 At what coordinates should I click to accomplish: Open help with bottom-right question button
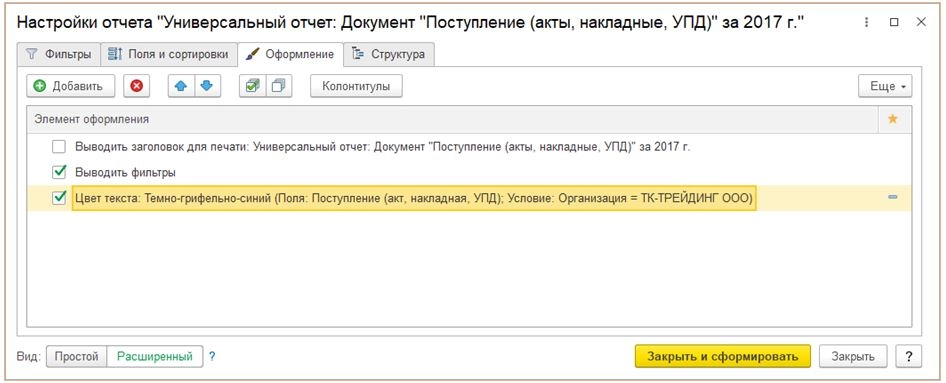click(909, 356)
